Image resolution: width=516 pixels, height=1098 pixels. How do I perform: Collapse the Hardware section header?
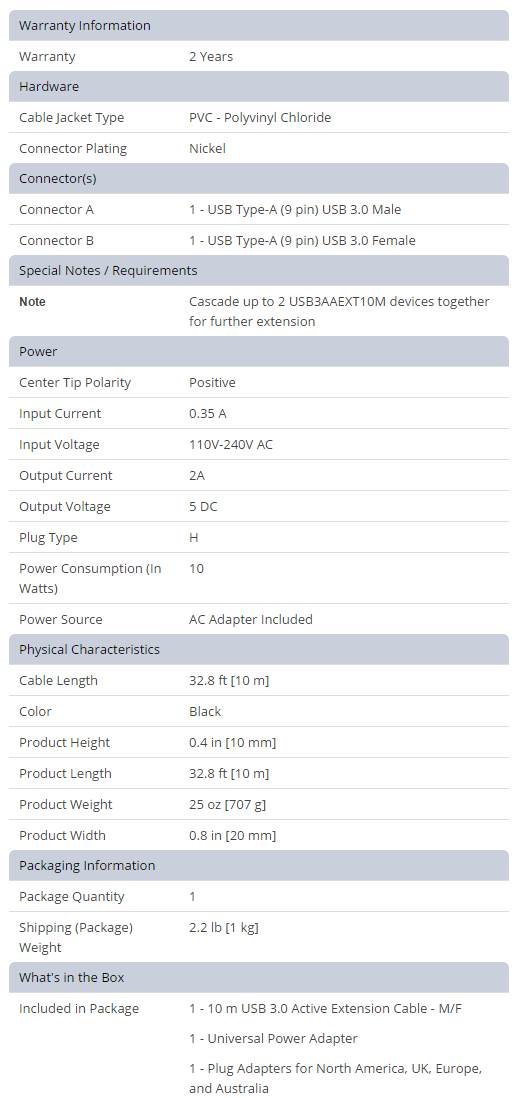pyautogui.click(x=258, y=86)
